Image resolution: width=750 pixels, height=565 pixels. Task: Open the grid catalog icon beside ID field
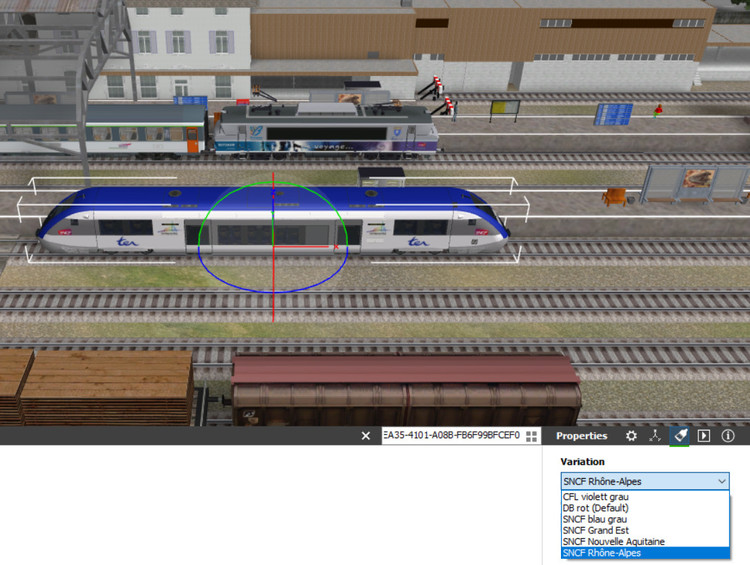click(531, 436)
